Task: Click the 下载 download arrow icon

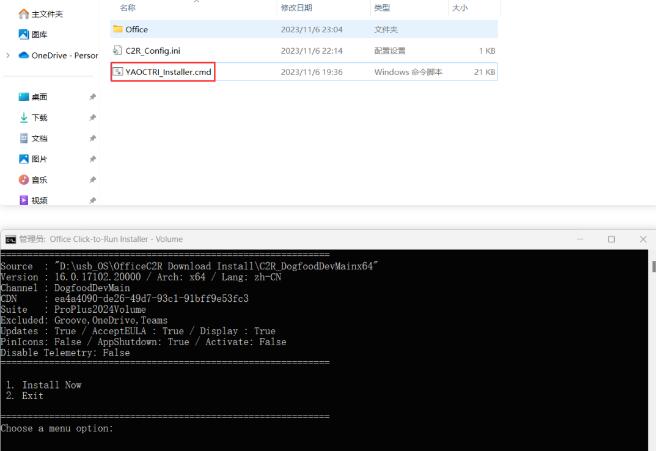Action: (x=24, y=118)
